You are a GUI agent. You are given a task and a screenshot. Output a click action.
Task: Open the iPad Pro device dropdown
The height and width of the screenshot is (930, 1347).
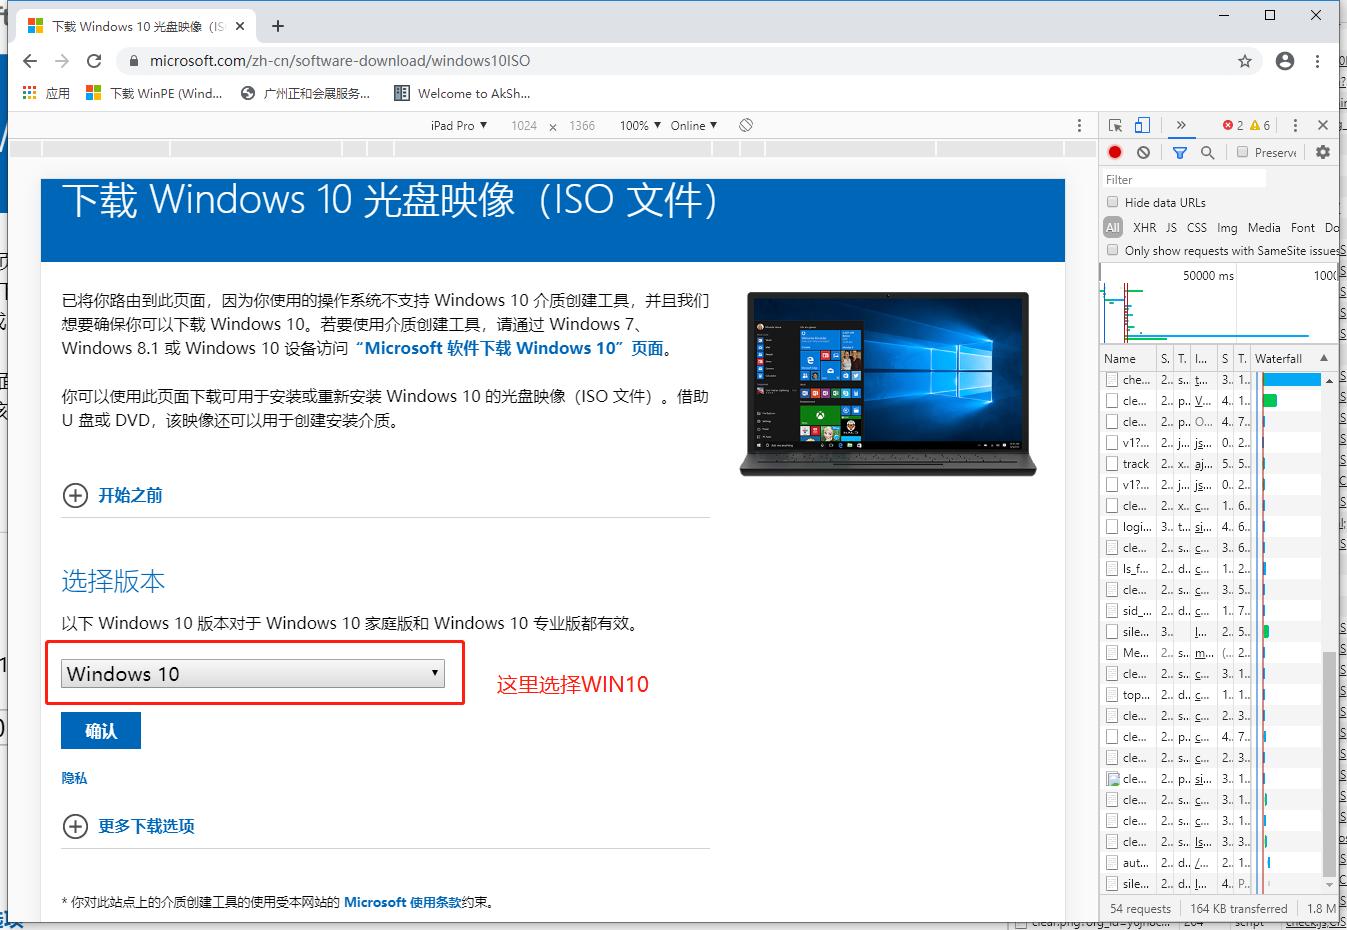tap(457, 125)
